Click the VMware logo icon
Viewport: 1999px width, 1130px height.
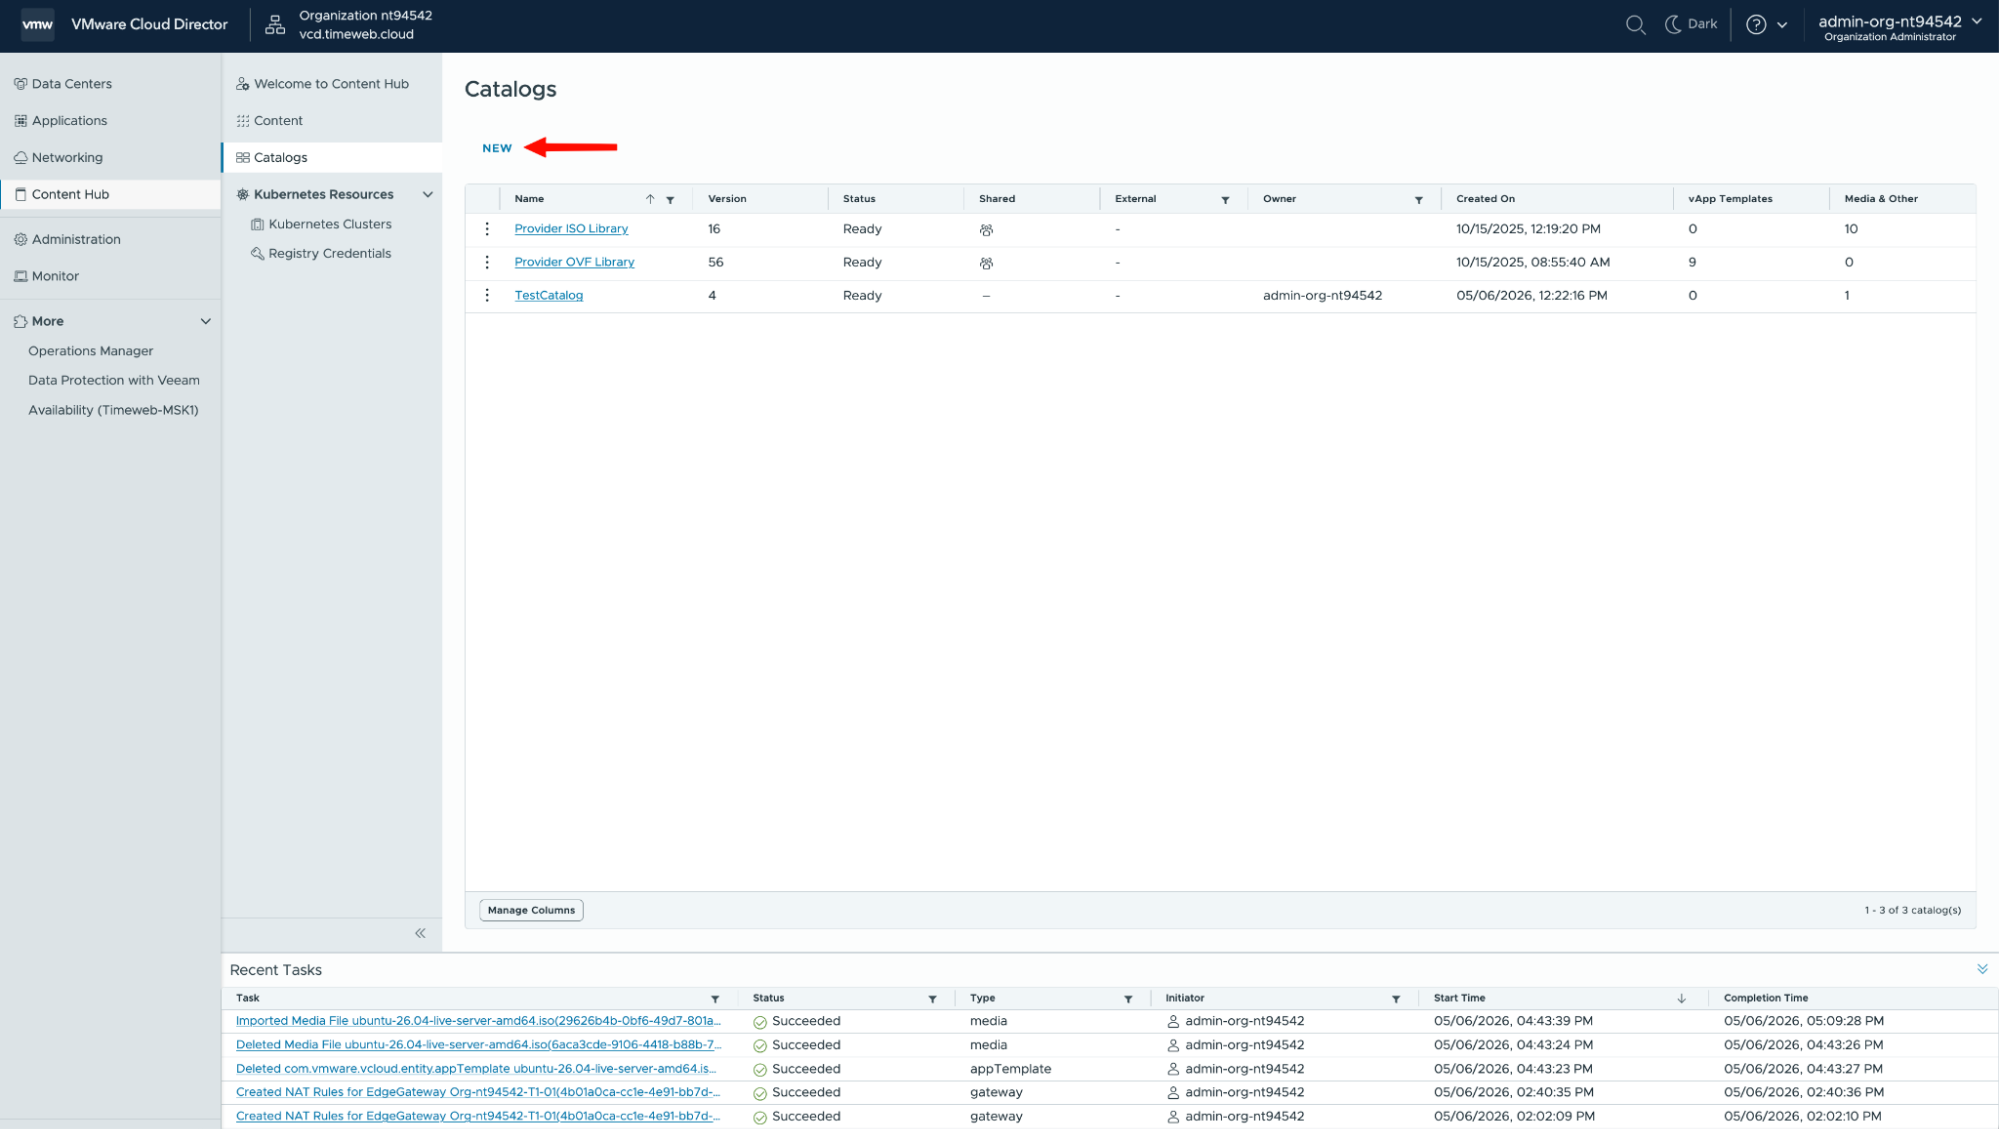pyautogui.click(x=37, y=25)
